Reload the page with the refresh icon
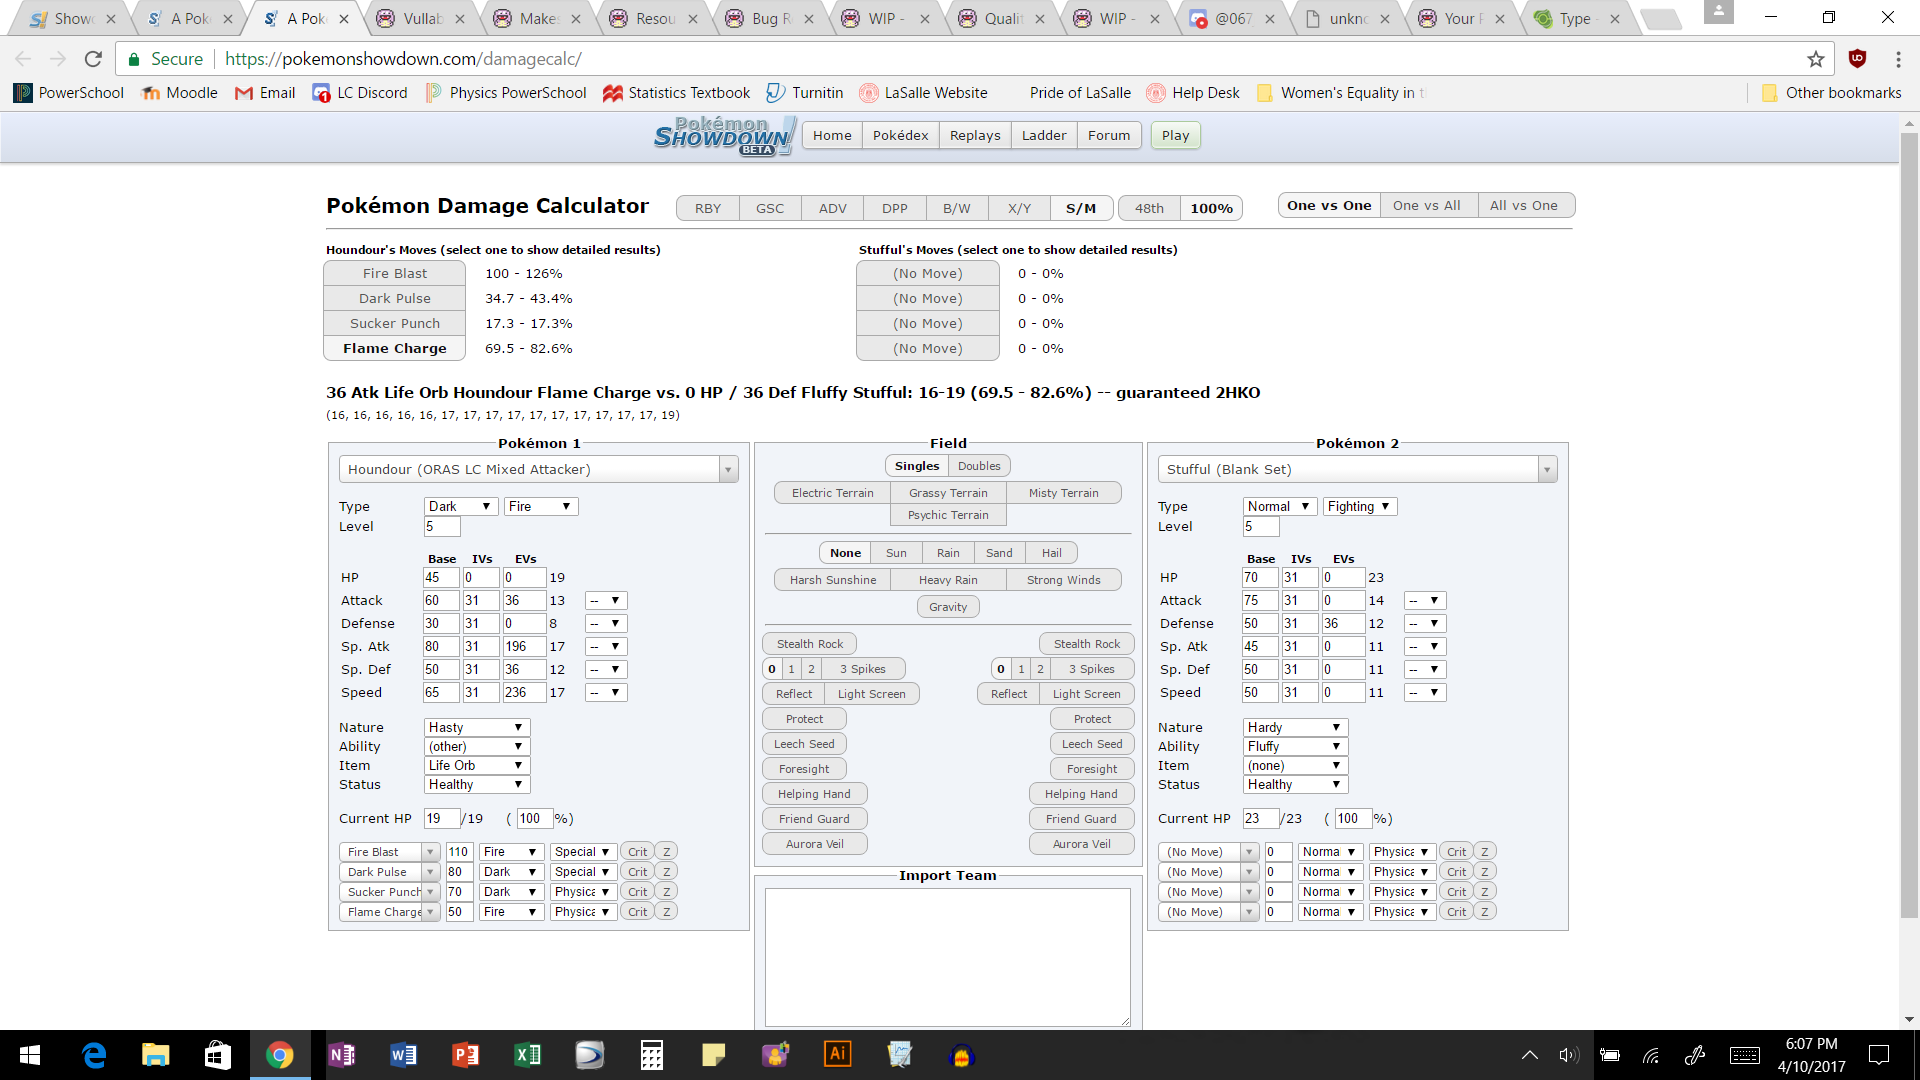 point(93,59)
